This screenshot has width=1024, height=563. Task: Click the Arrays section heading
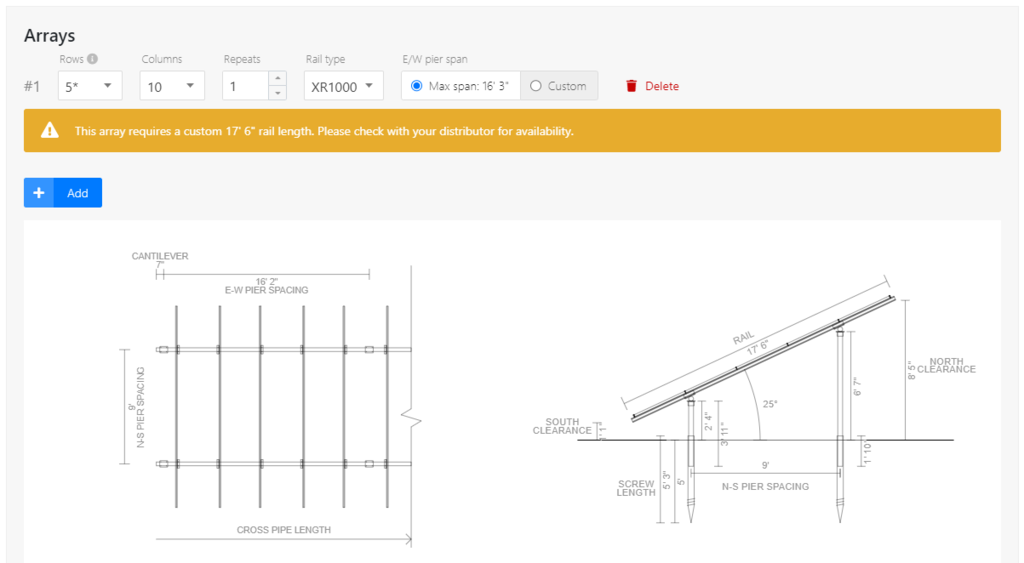pyautogui.click(x=49, y=35)
